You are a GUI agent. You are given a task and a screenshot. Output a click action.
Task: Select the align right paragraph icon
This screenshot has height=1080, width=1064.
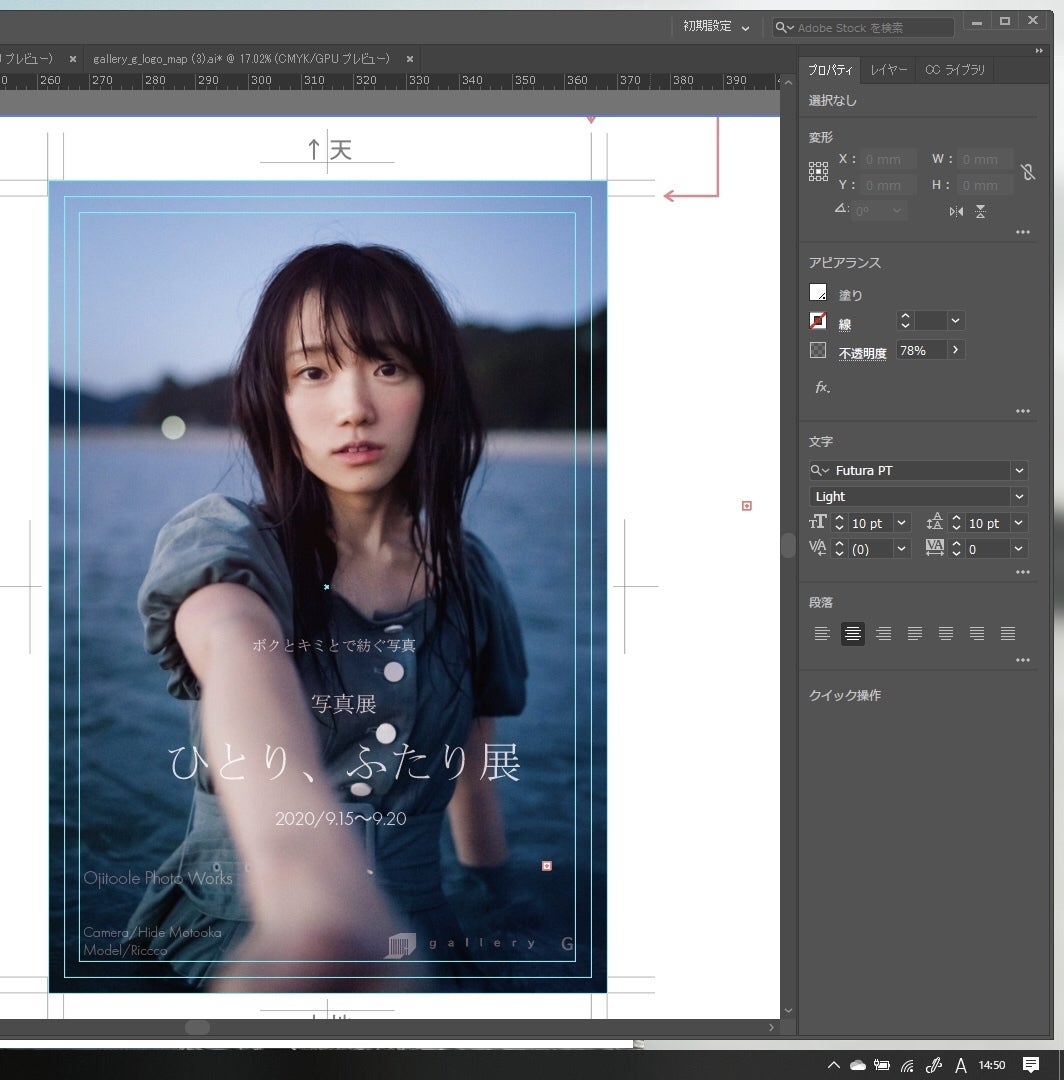pyautogui.click(x=884, y=633)
